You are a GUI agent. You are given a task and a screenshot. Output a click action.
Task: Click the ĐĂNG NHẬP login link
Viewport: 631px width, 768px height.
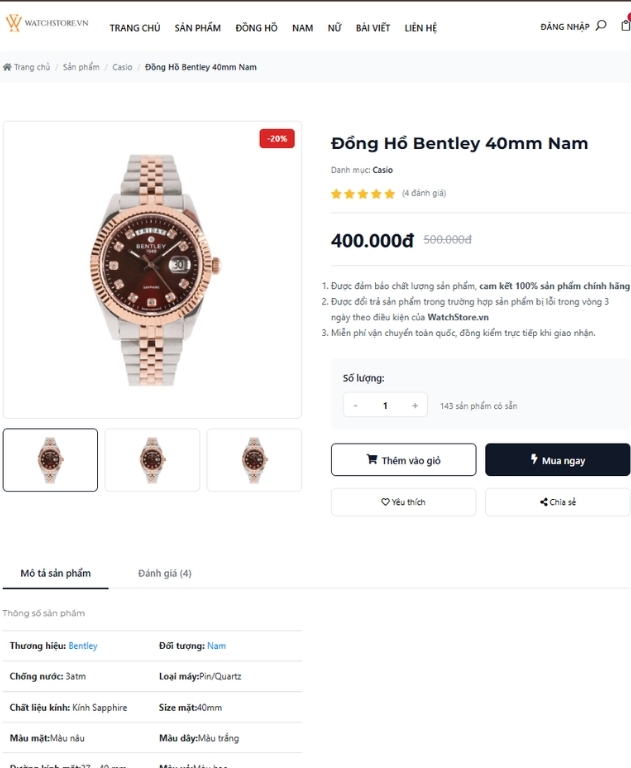[x=564, y=27]
